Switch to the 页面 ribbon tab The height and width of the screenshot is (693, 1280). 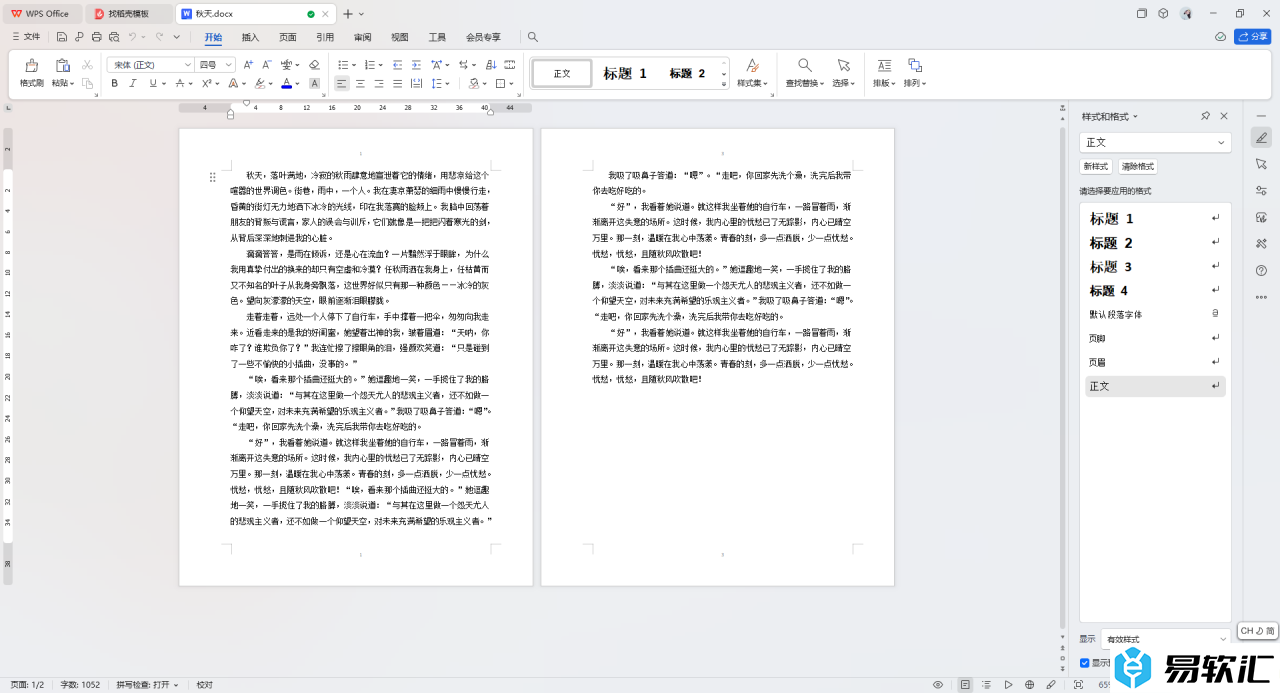pos(288,37)
